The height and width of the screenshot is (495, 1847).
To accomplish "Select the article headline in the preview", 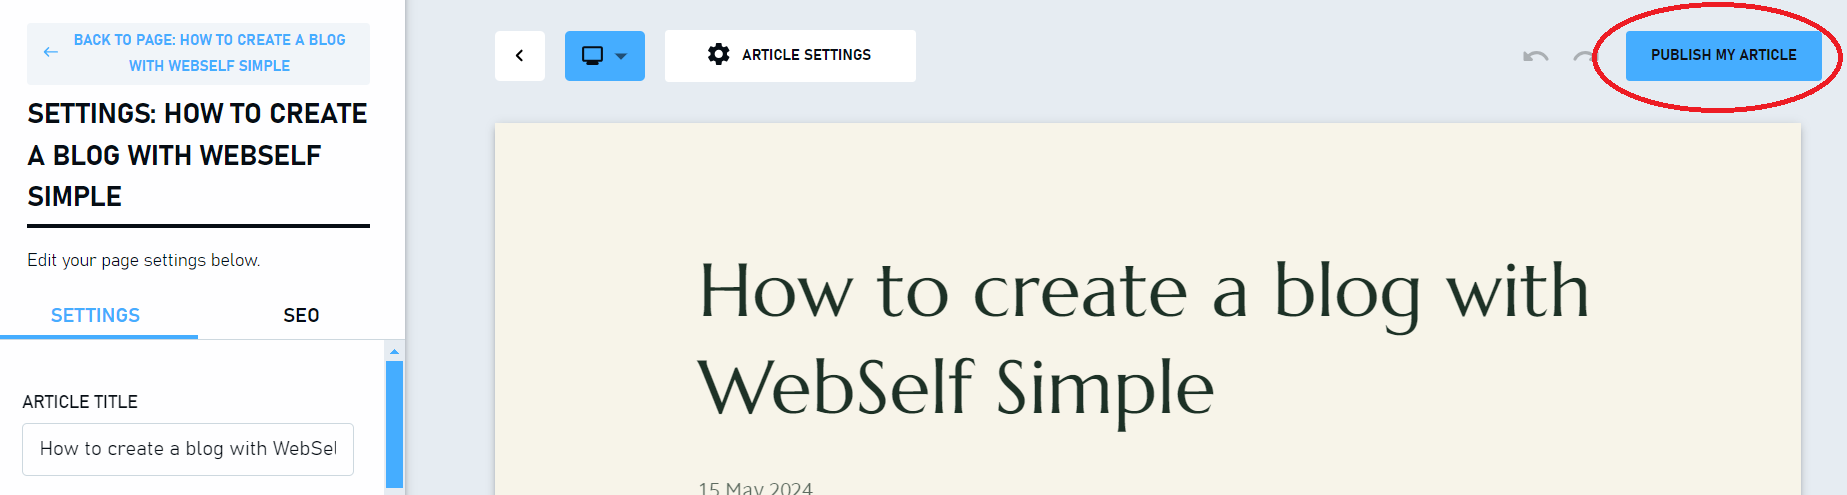I will click(1143, 338).
